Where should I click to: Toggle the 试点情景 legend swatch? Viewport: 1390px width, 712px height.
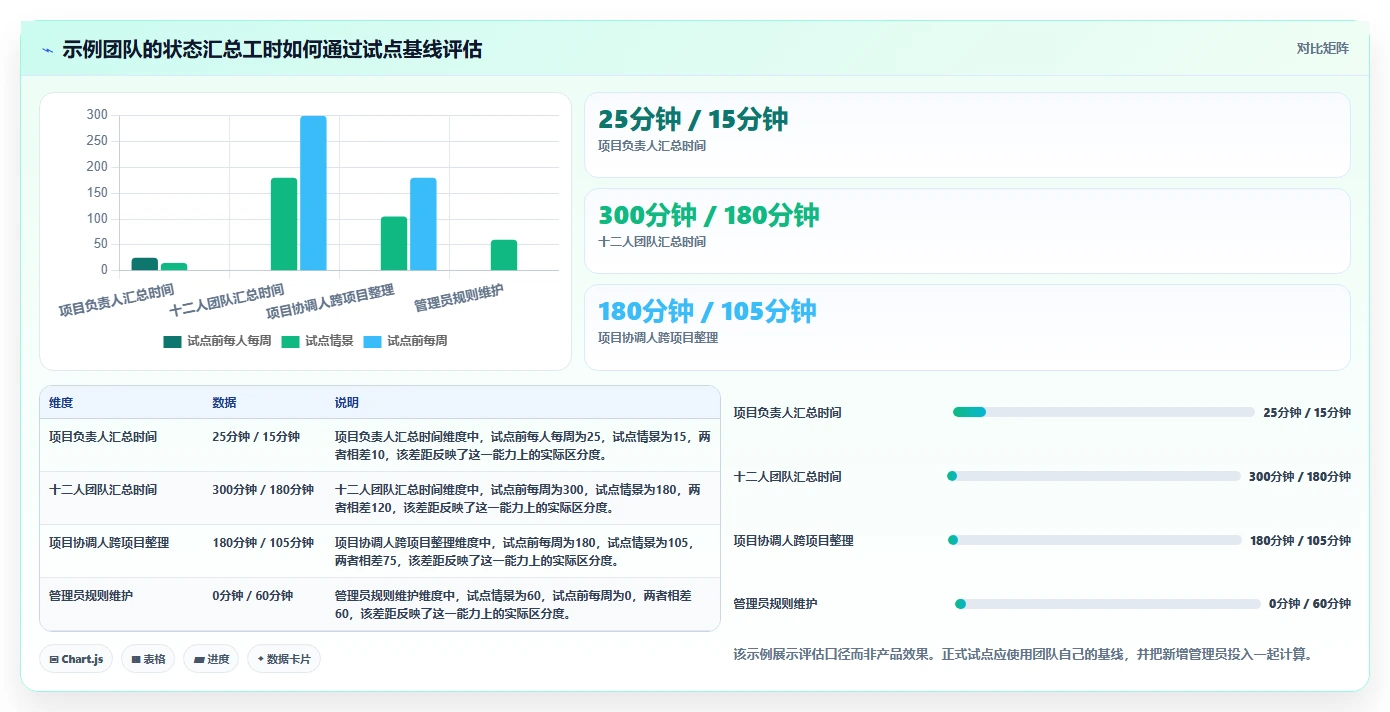[x=290, y=341]
